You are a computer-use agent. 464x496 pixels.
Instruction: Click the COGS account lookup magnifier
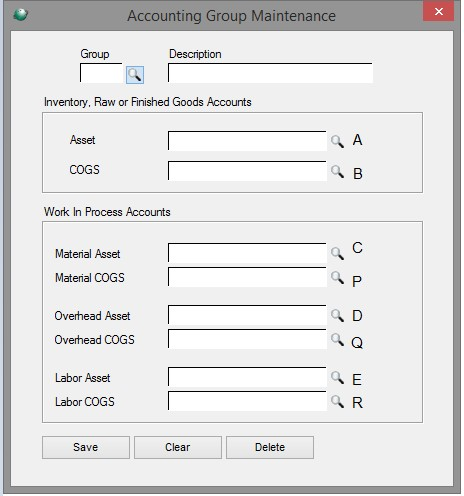(x=337, y=172)
